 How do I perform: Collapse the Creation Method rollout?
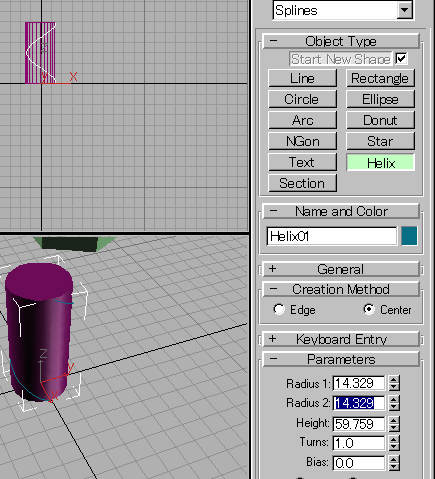coord(341,289)
